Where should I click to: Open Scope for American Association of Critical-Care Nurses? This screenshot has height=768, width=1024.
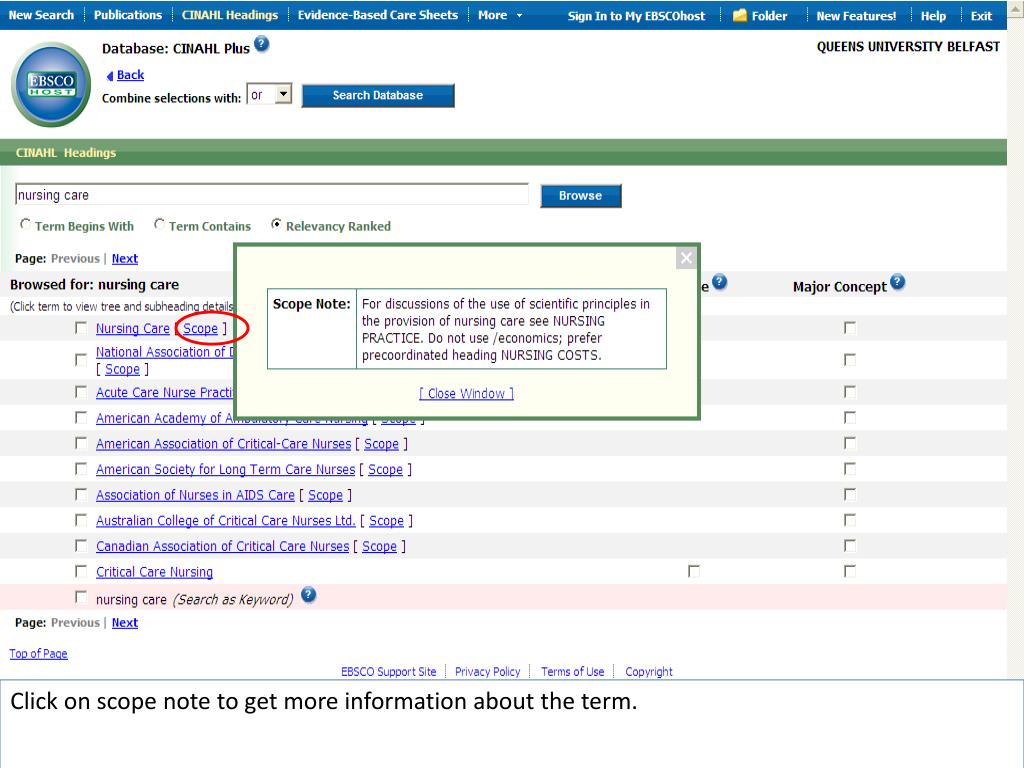[381, 444]
